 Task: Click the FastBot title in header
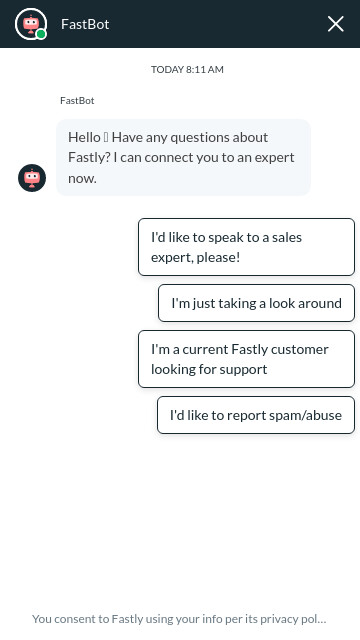85,24
